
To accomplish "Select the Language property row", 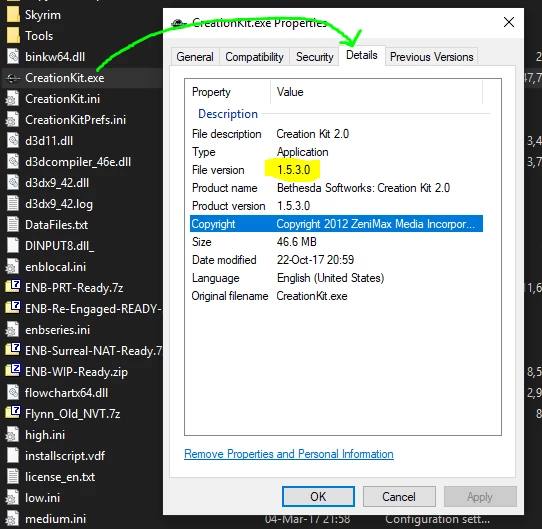I will click(336, 278).
